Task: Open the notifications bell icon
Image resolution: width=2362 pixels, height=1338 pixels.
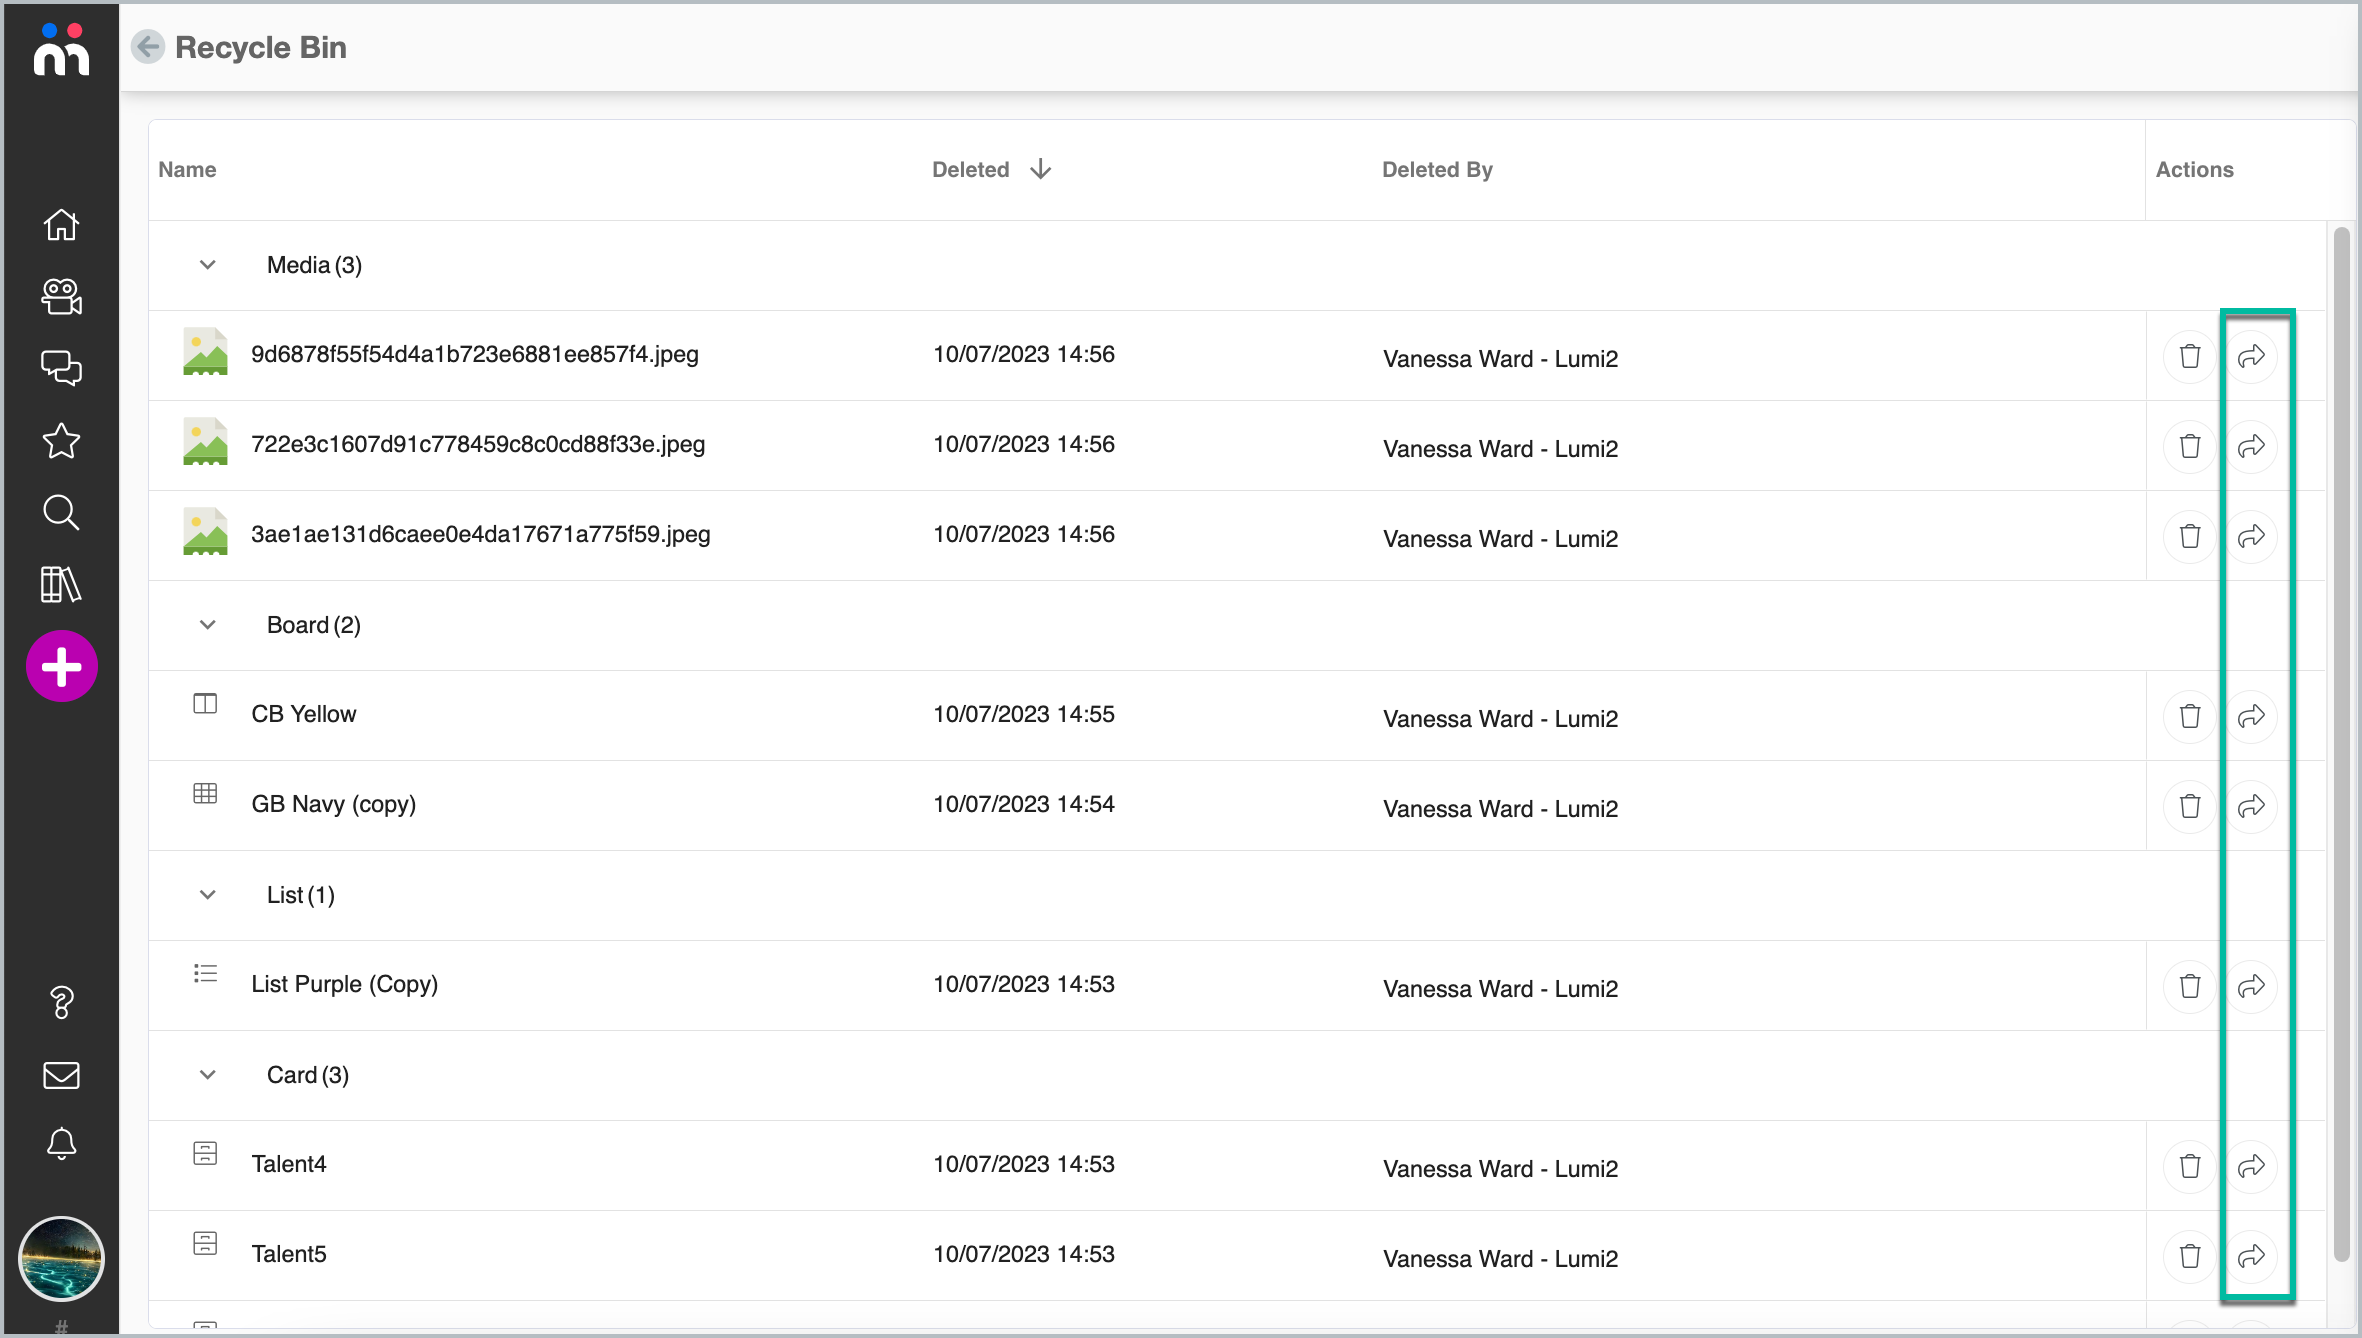Action: pyautogui.click(x=61, y=1144)
